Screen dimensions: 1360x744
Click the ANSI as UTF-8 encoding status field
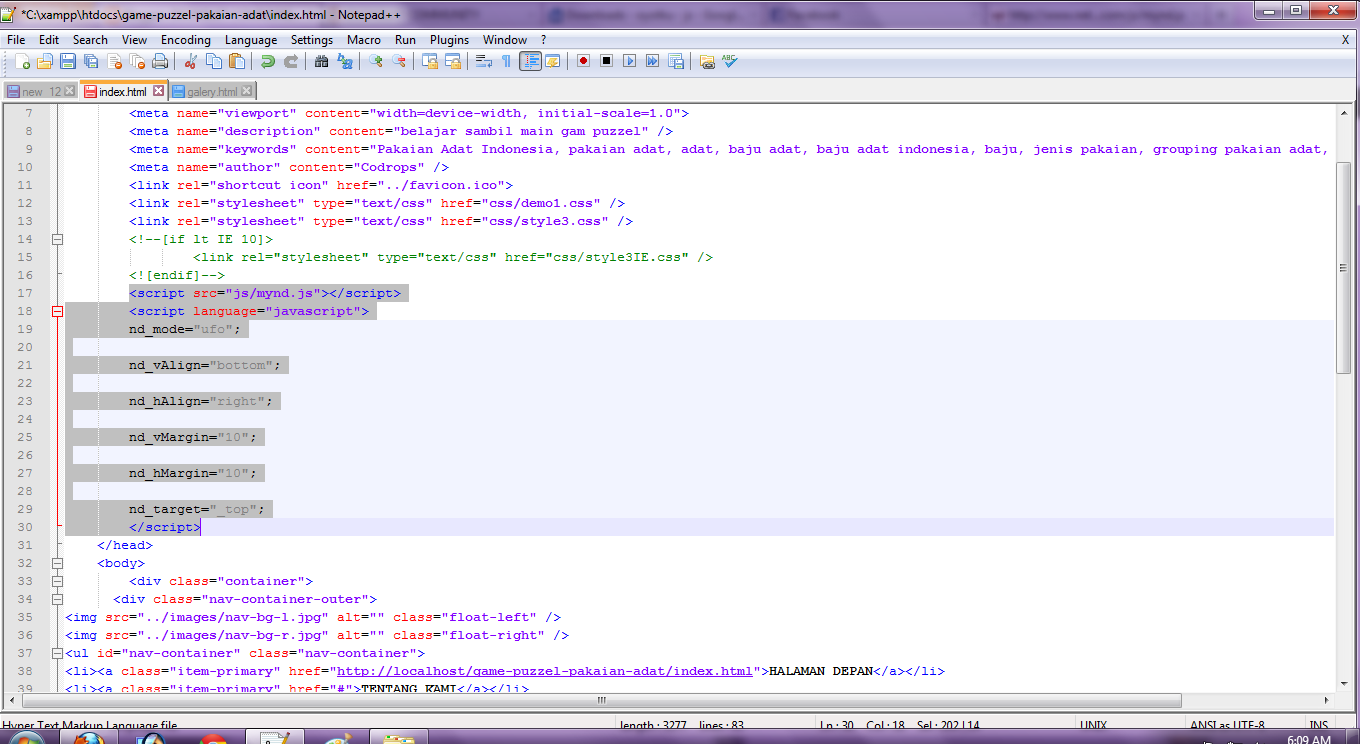pos(1229,725)
